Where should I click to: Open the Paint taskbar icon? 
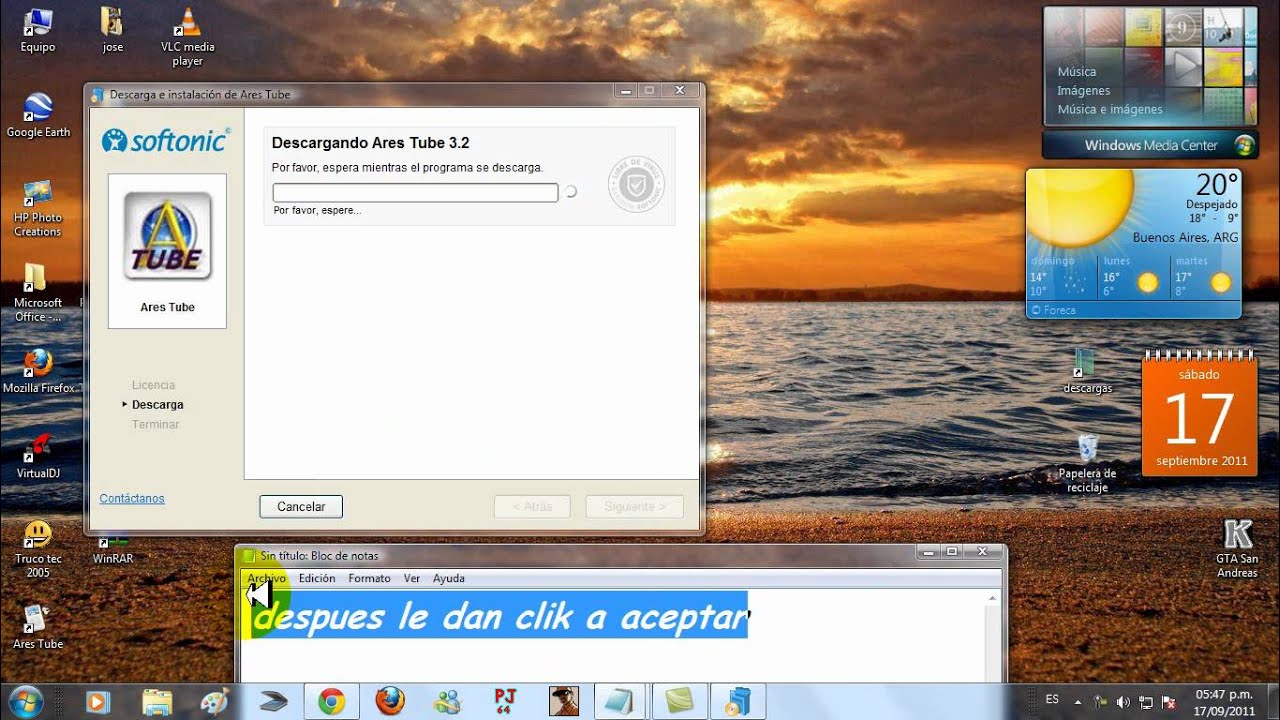pyautogui.click(x=214, y=701)
